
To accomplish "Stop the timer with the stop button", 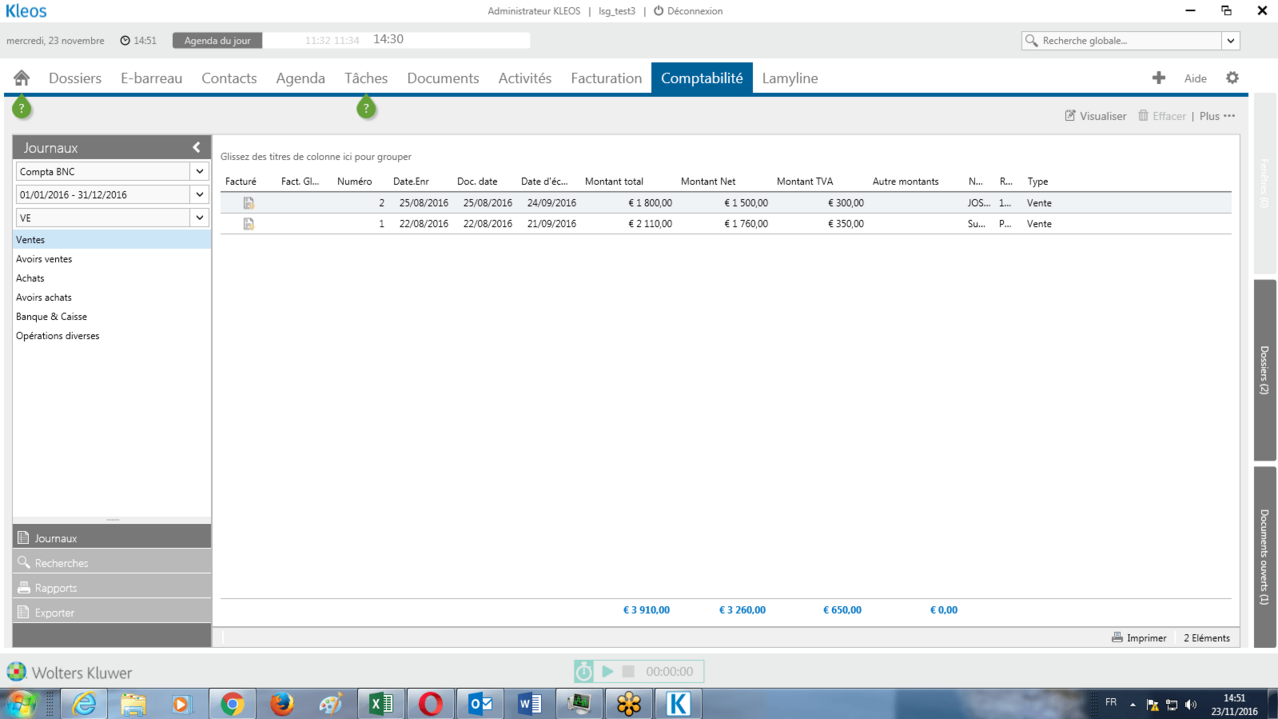I will pos(628,672).
